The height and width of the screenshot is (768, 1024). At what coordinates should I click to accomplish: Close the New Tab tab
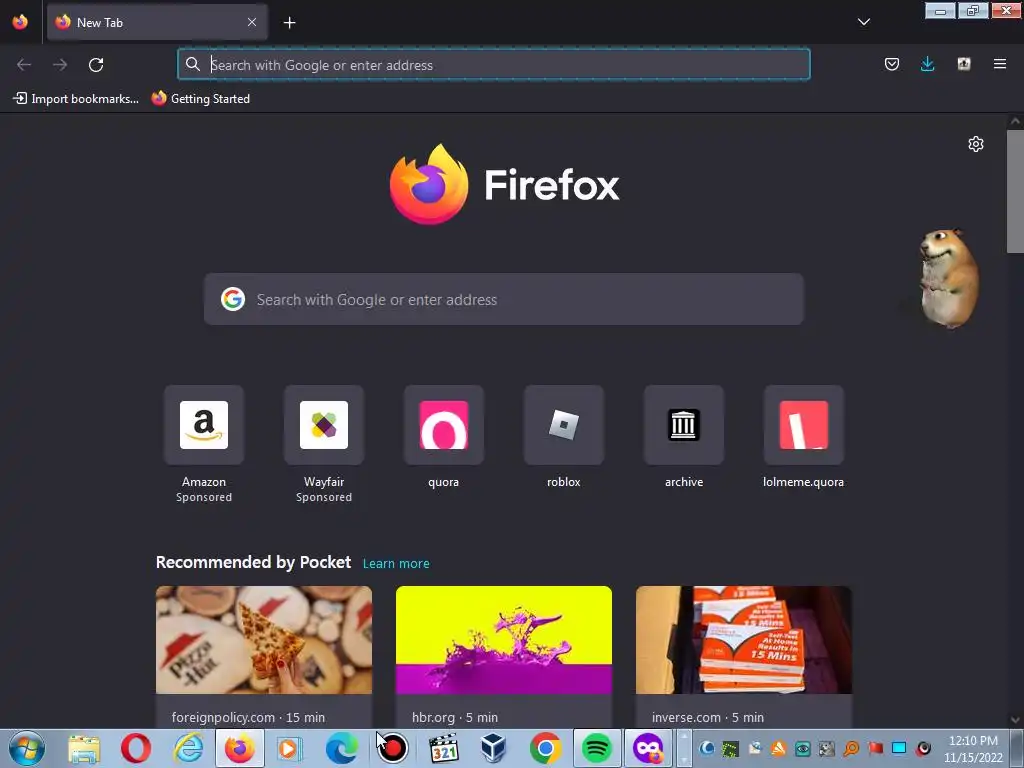[251, 22]
